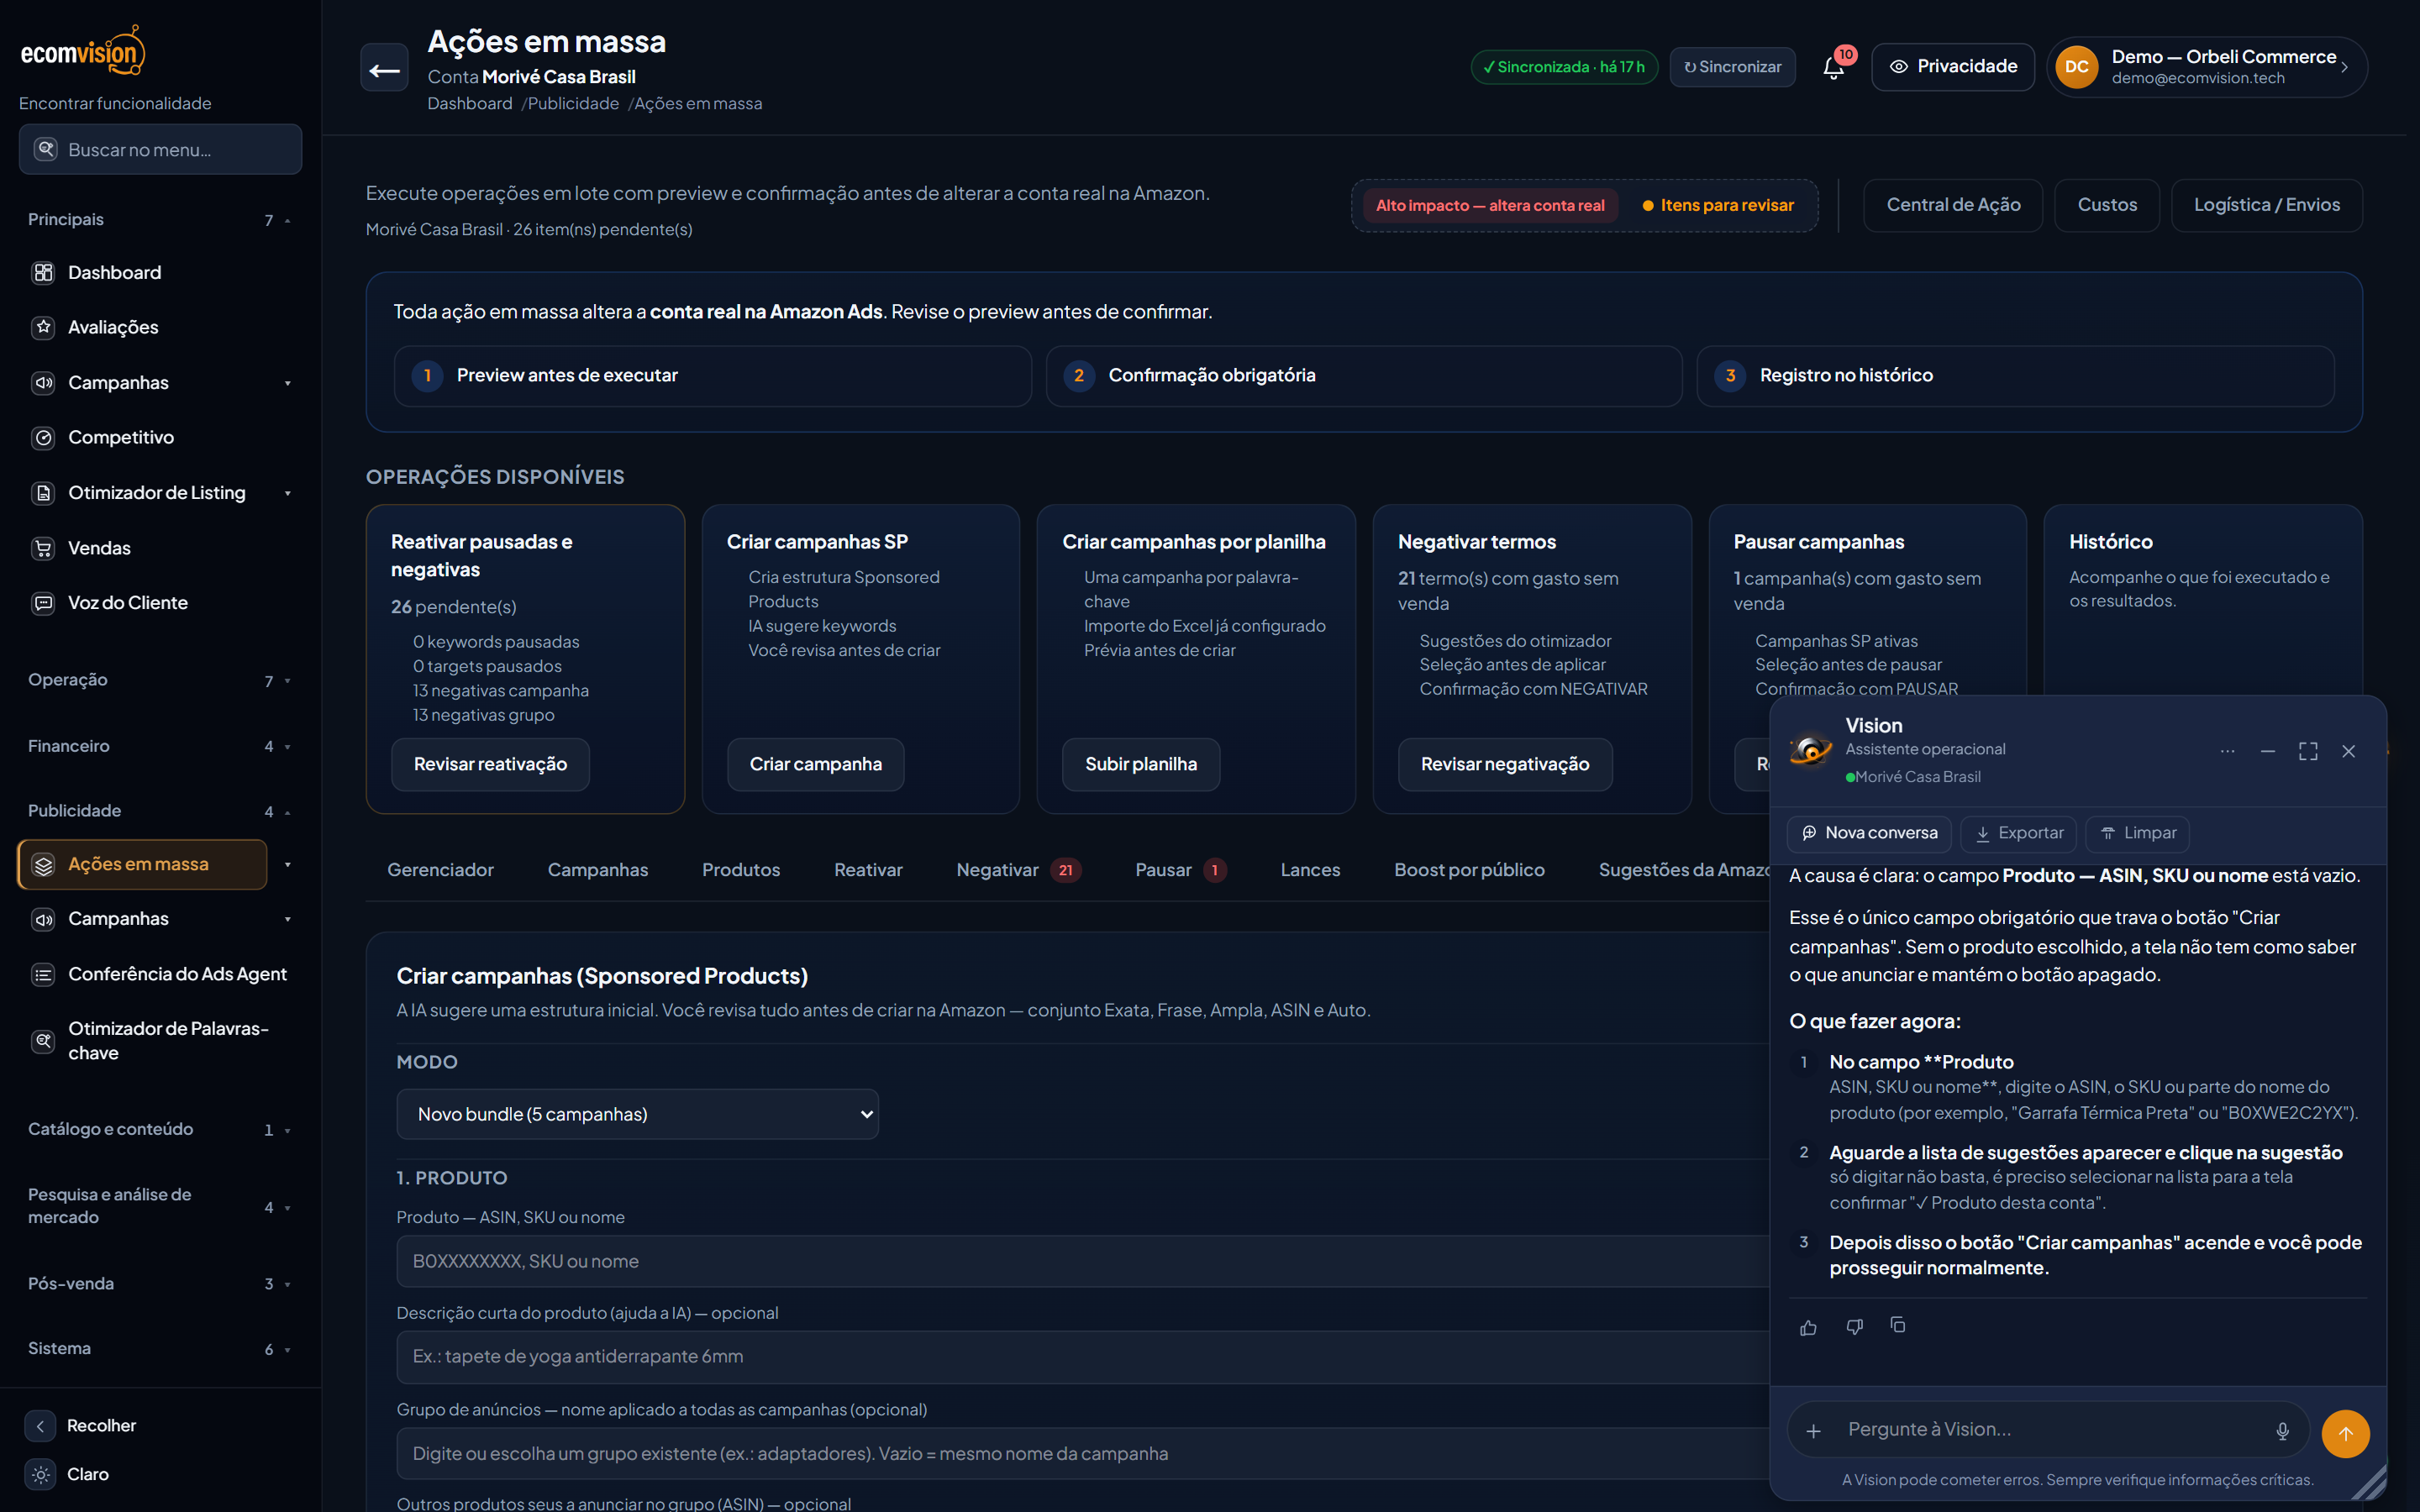Click the plus attach icon in Vision

point(1813,1431)
